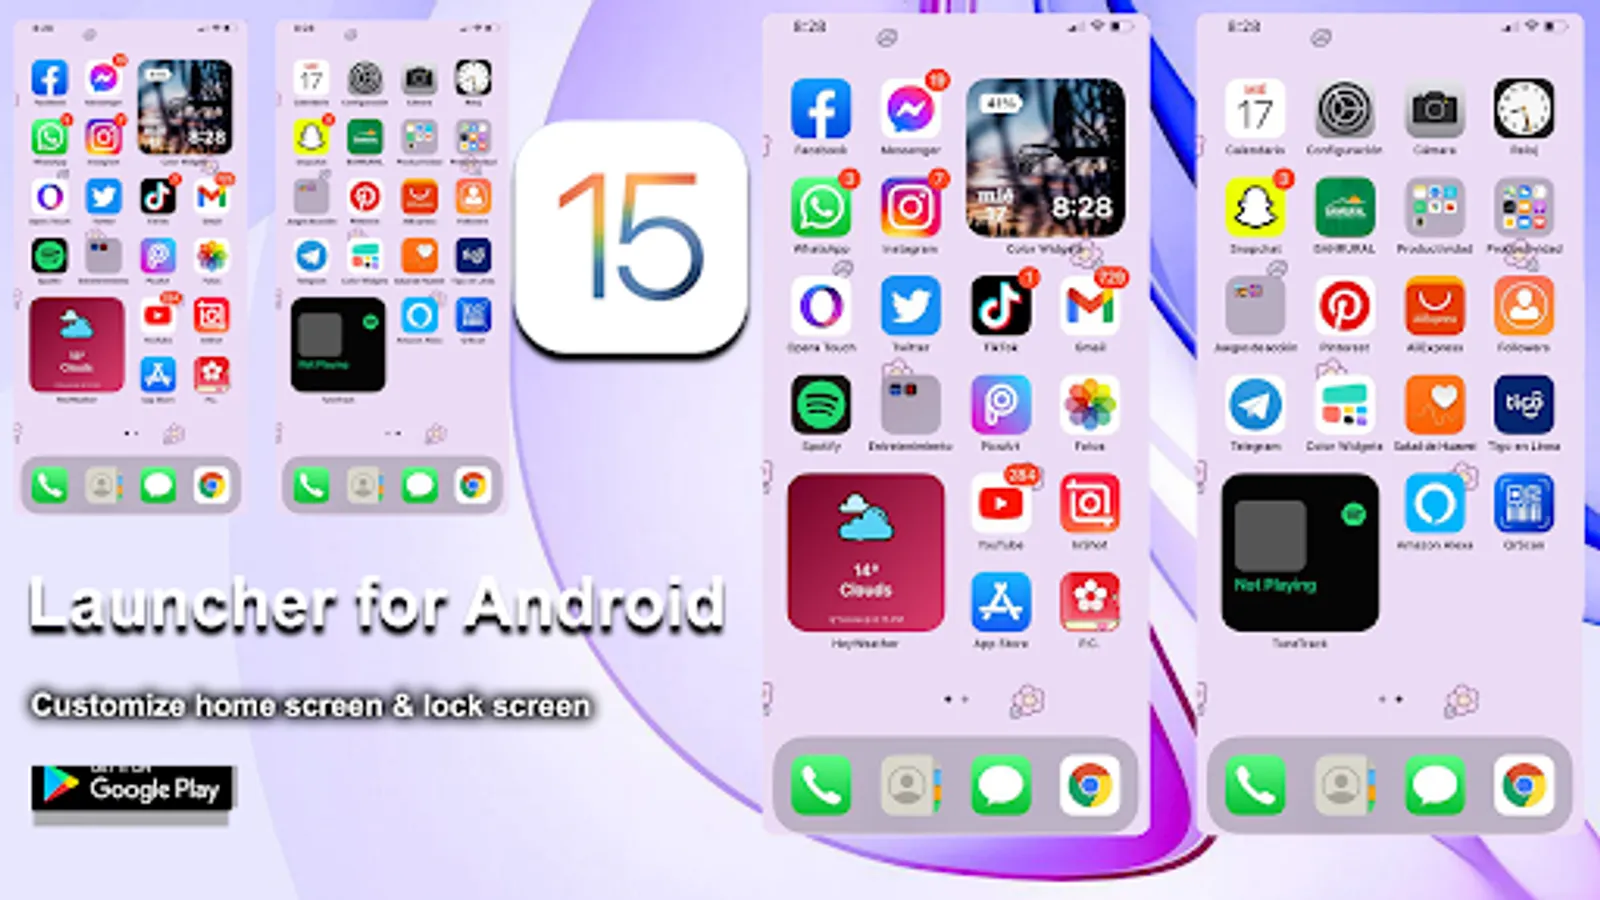Tap Chrome in the large Facebook screen's dock
This screenshot has width=1600, height=900.
point(1090,786)
